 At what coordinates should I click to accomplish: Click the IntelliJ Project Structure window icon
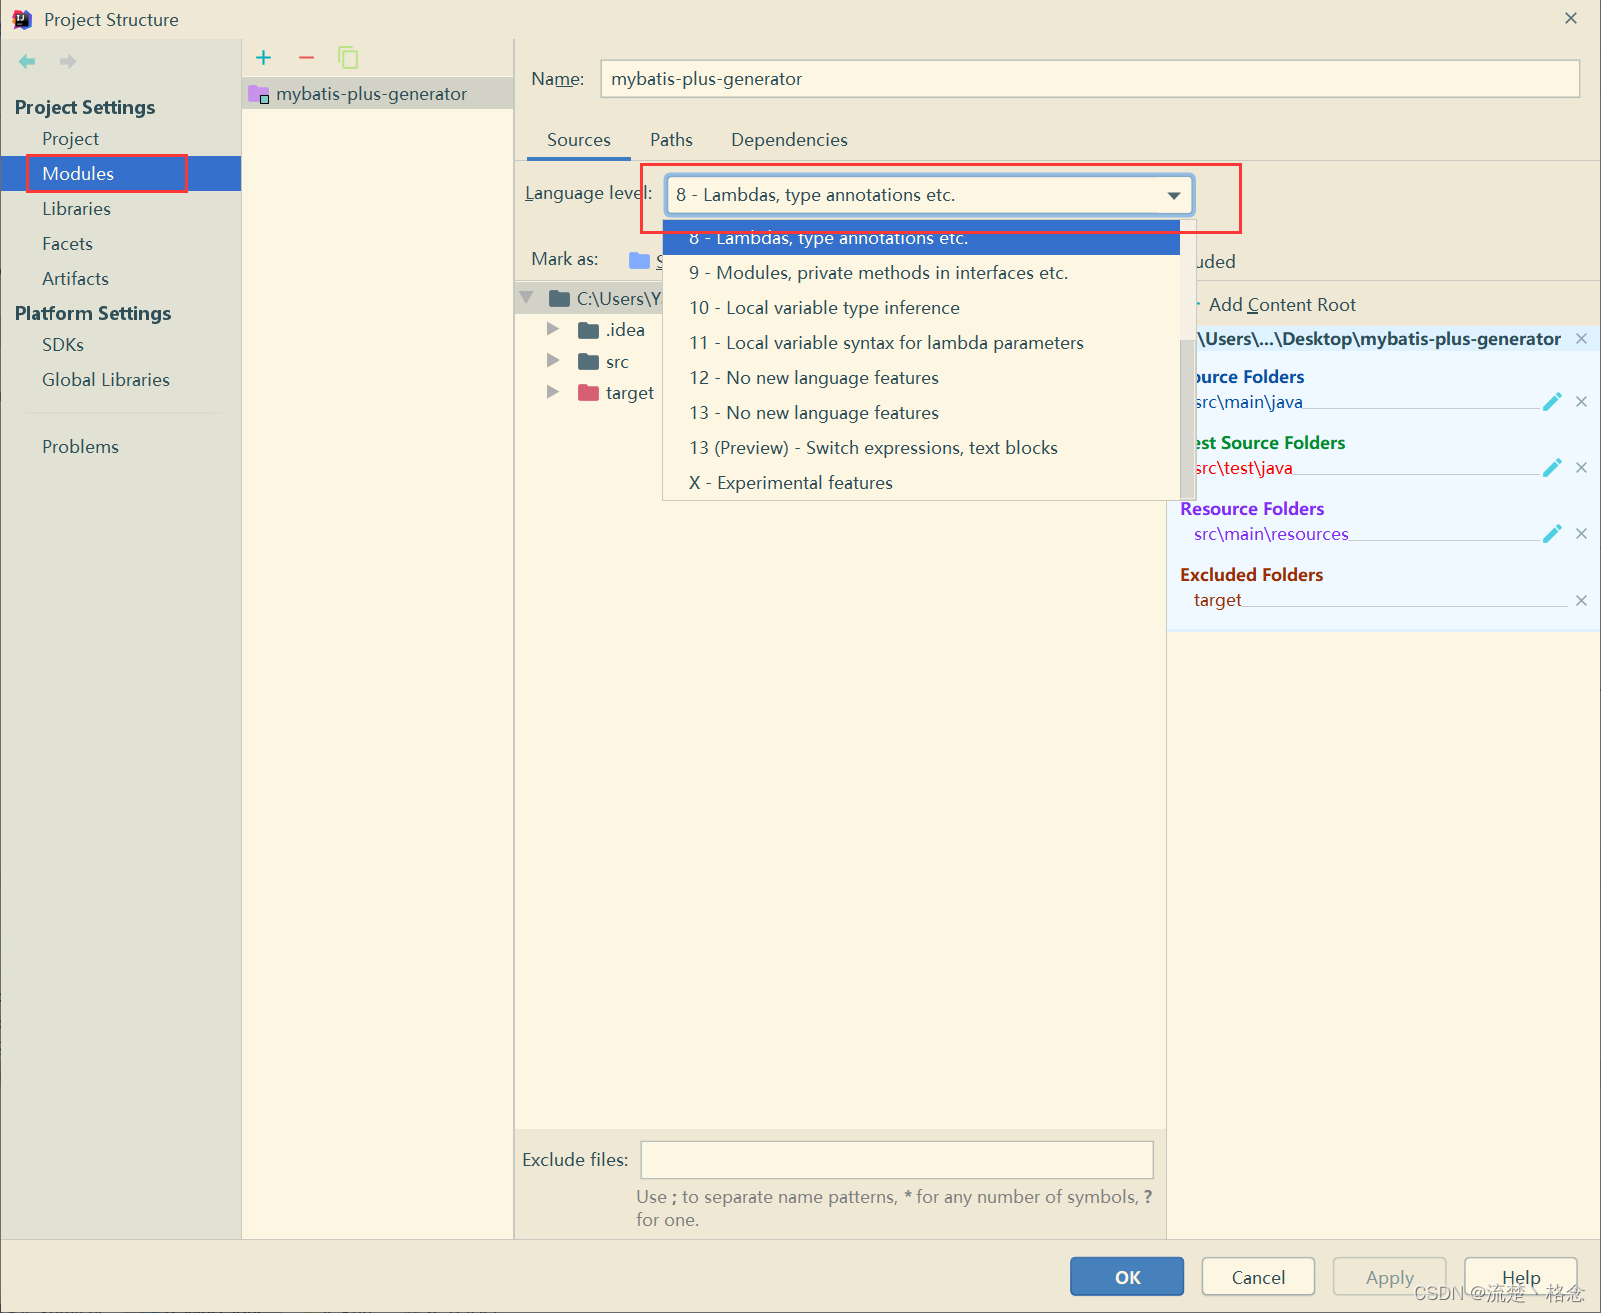[x=22, y=19]
